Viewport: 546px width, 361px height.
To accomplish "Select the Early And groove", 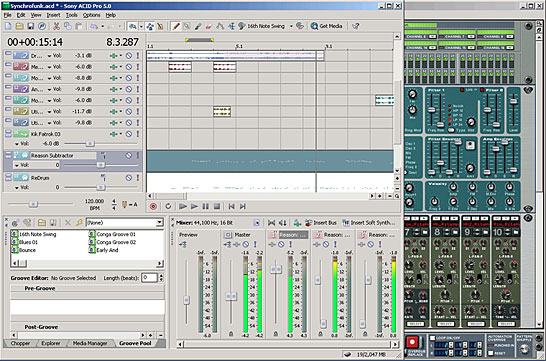I will tap(103, 250).
